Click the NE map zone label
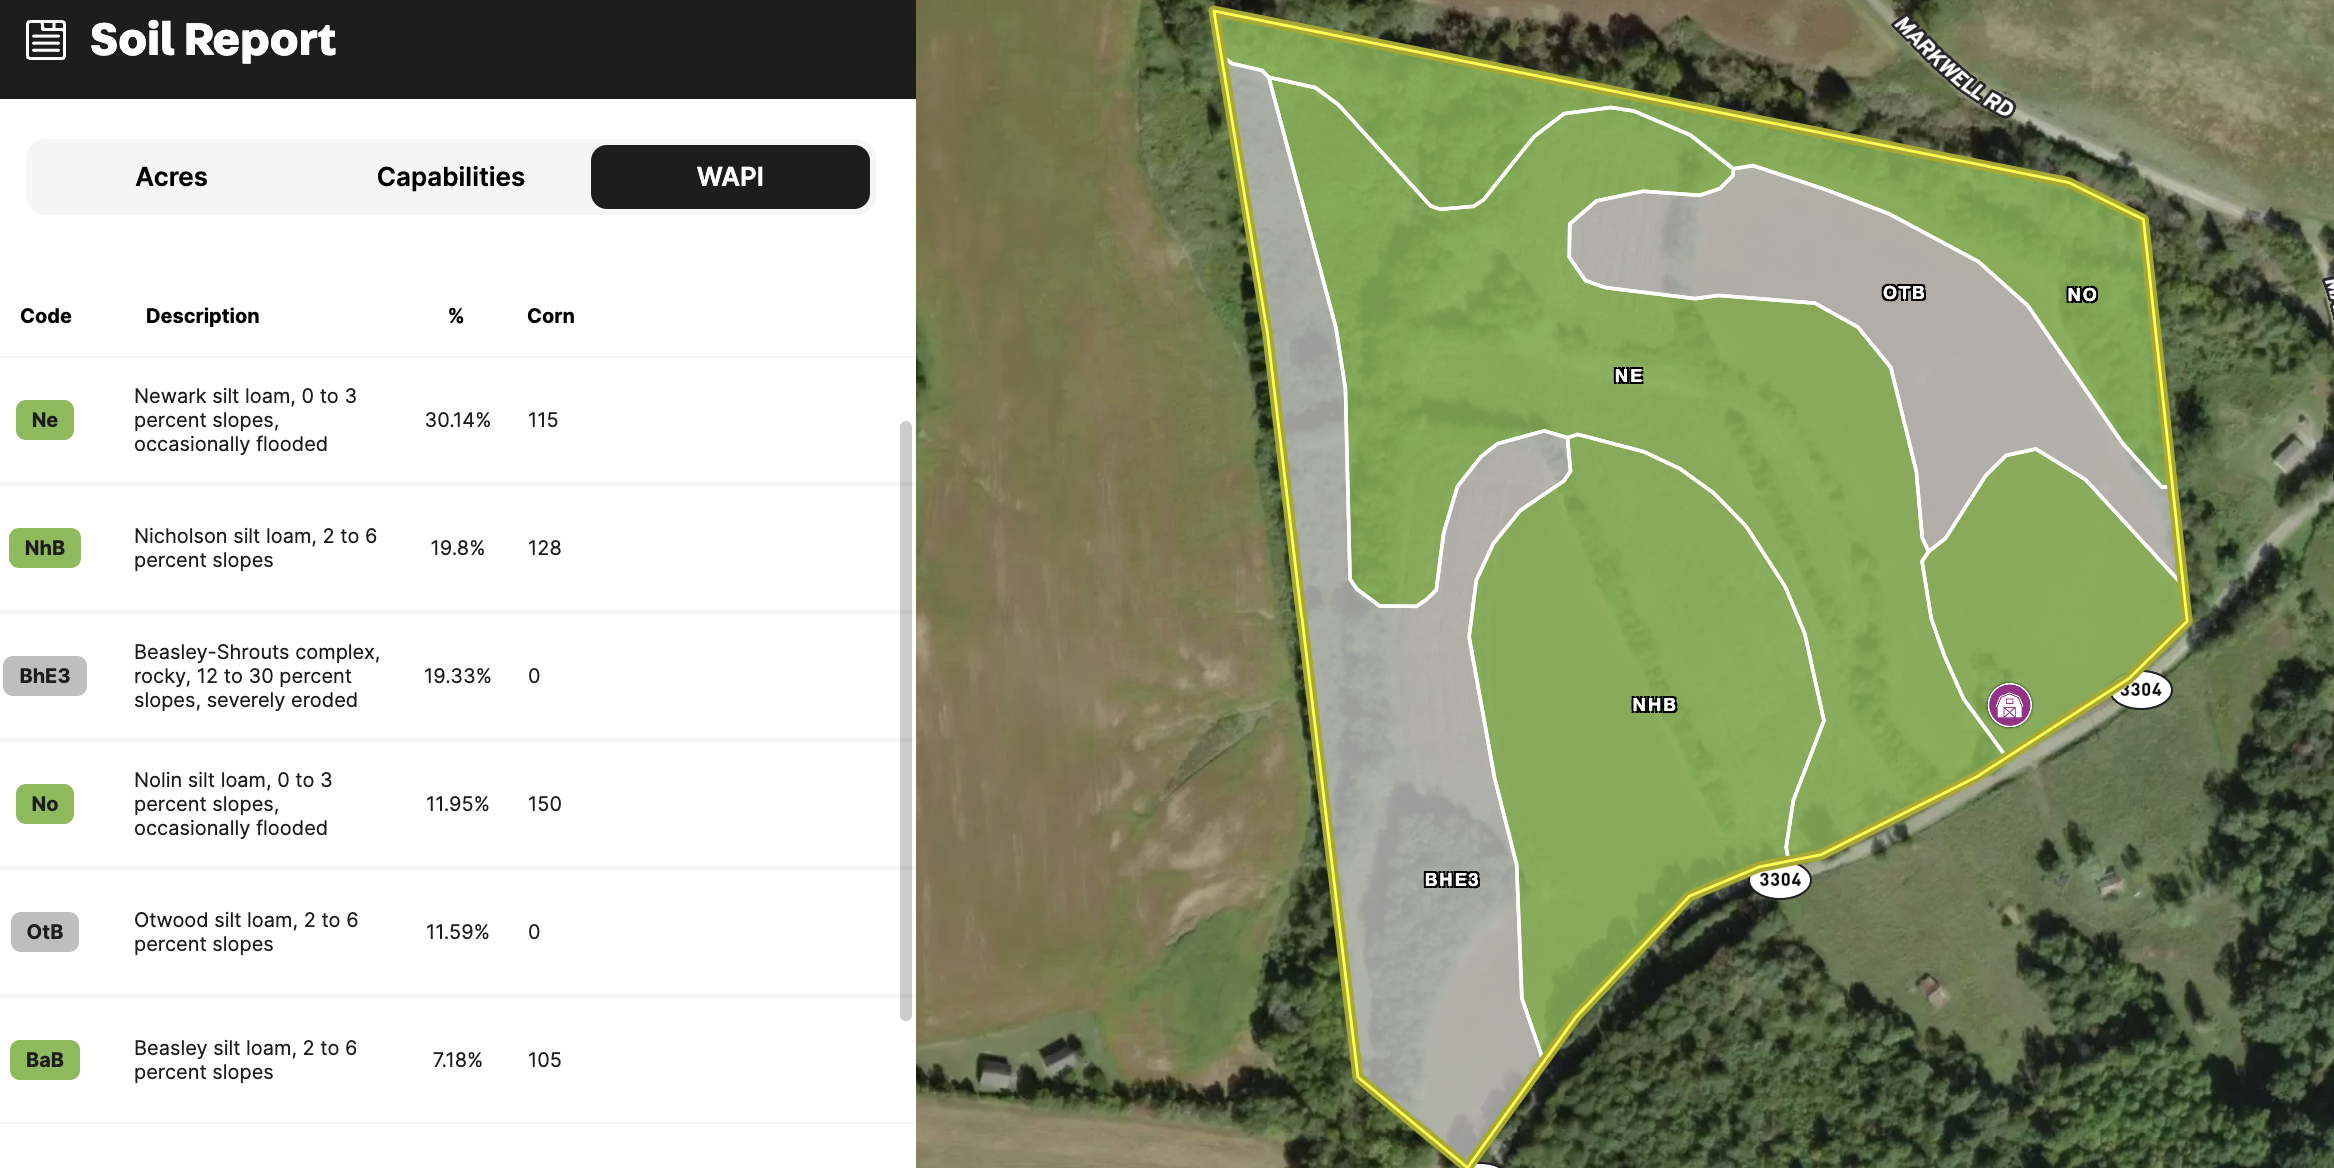 click(x=1628, y=376)
